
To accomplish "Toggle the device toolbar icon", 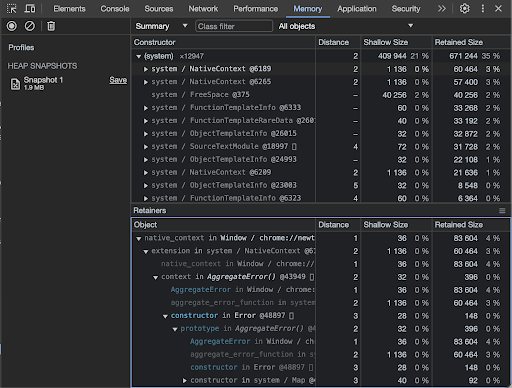I will pos(30,9).
